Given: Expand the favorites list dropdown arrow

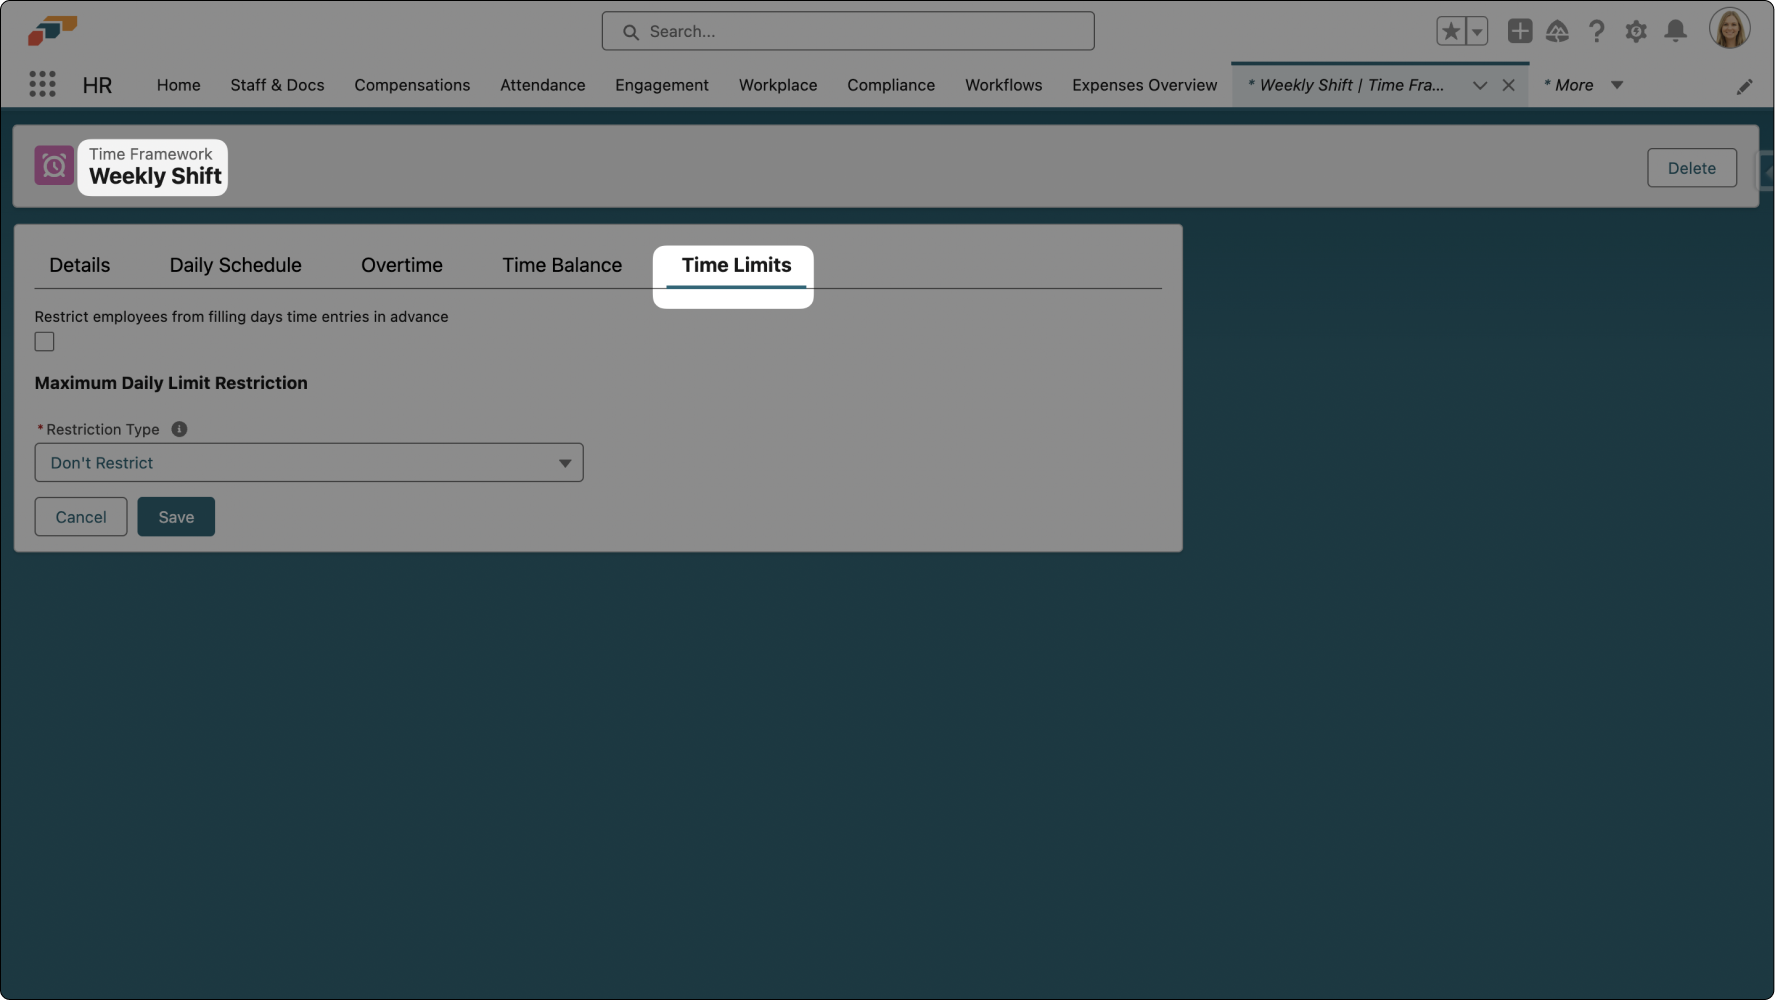Looking at the screenshot, I should tap(1477, 32).
